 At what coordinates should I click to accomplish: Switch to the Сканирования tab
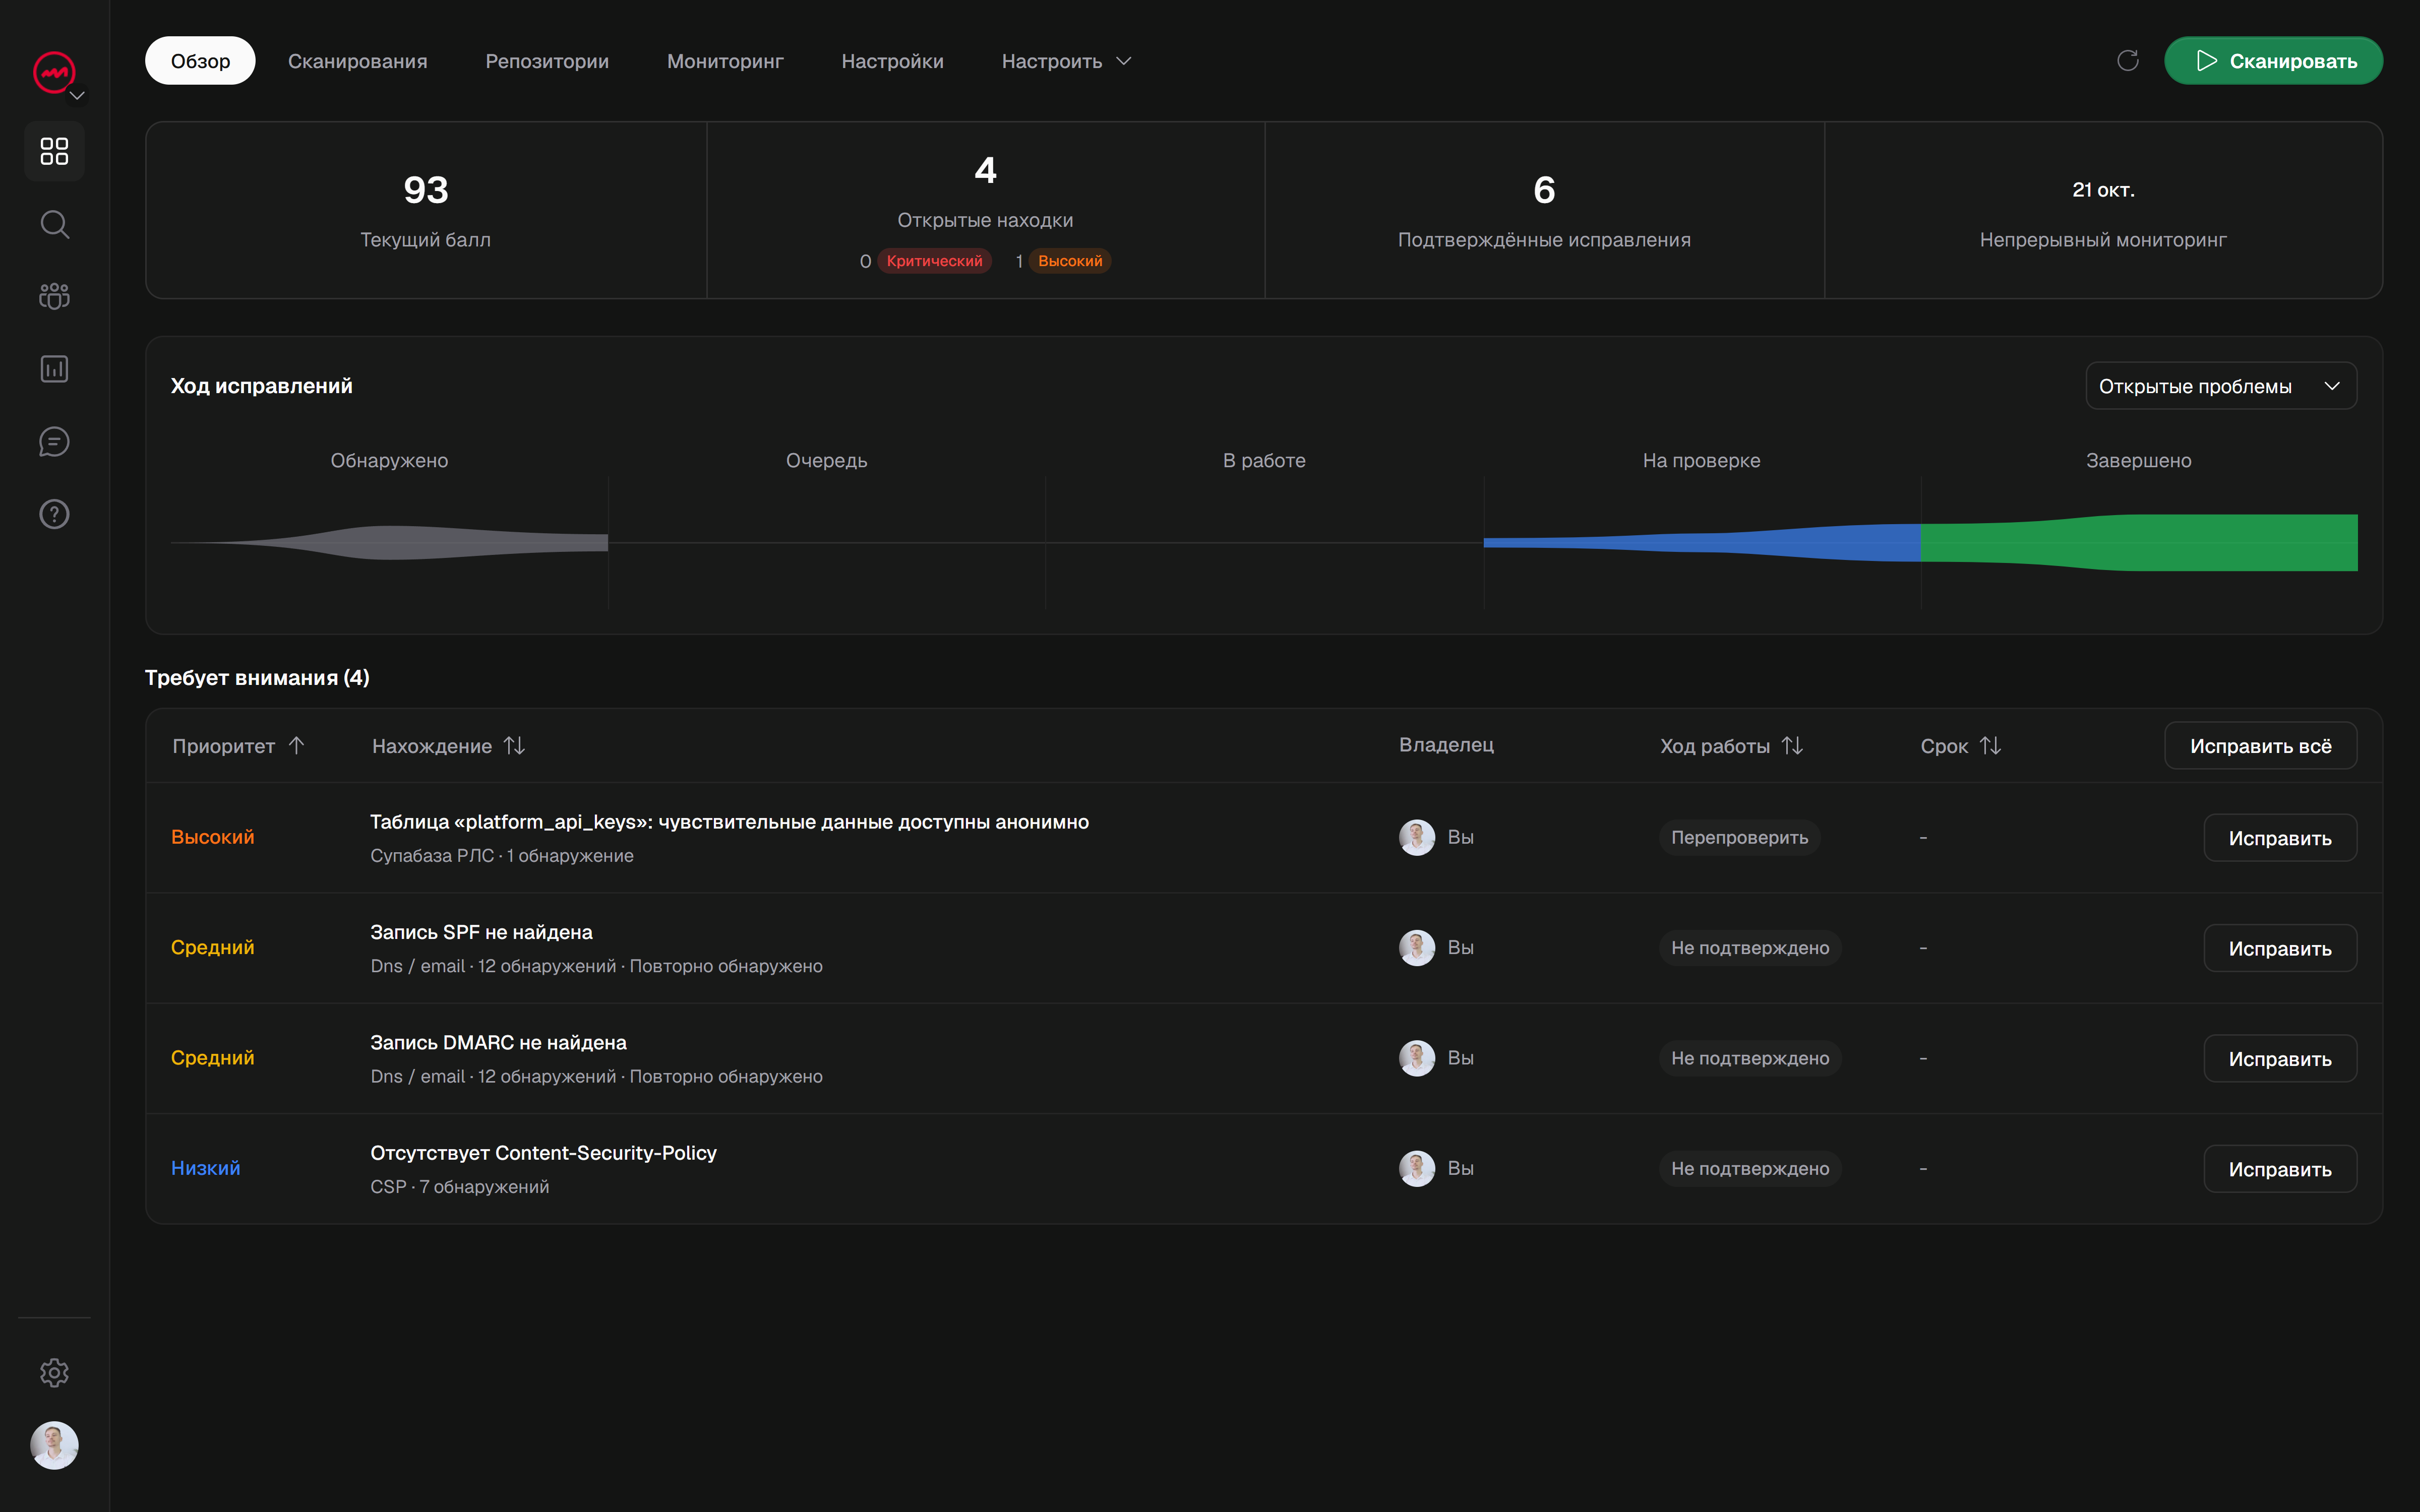[x=357, y=61]
